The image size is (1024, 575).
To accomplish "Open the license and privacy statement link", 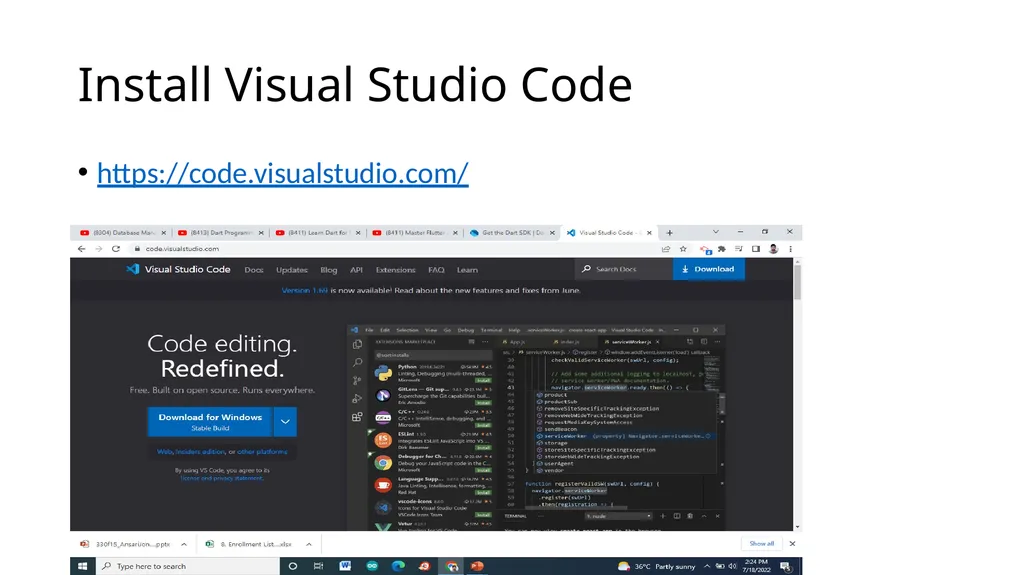I will pyautogui.click(x=221, y=478).
